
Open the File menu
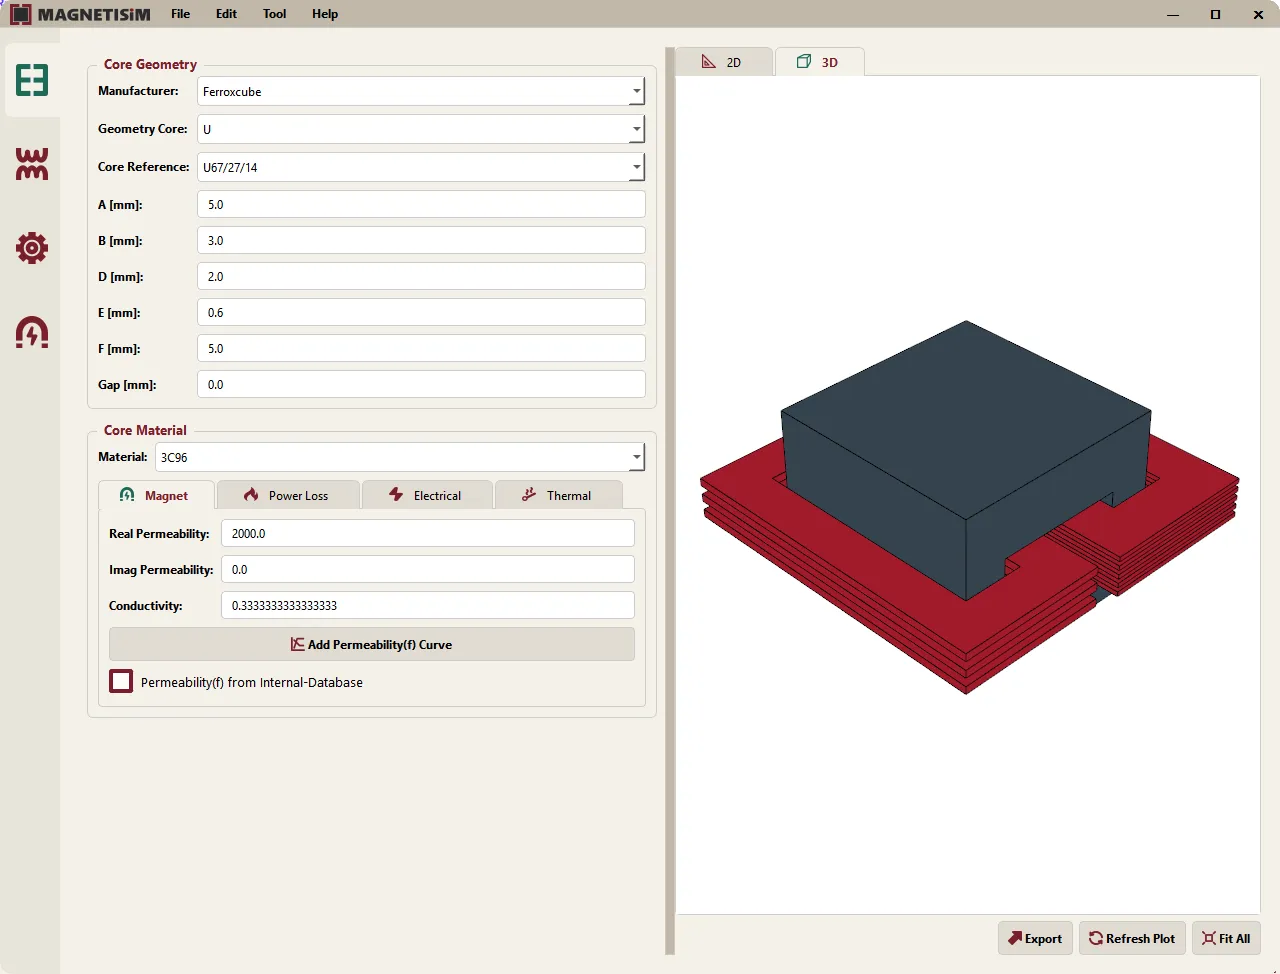pyautogui.click(x=180, y=14)
